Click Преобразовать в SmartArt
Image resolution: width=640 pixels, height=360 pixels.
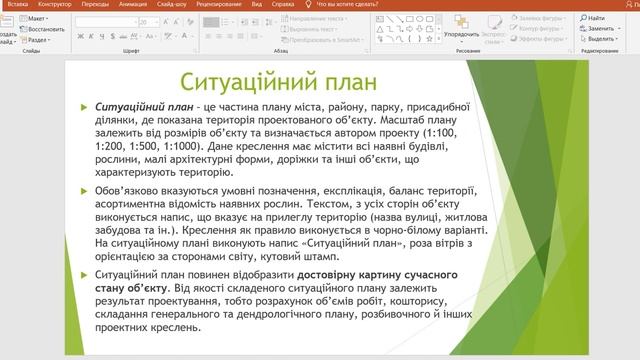tap(322, 40)
